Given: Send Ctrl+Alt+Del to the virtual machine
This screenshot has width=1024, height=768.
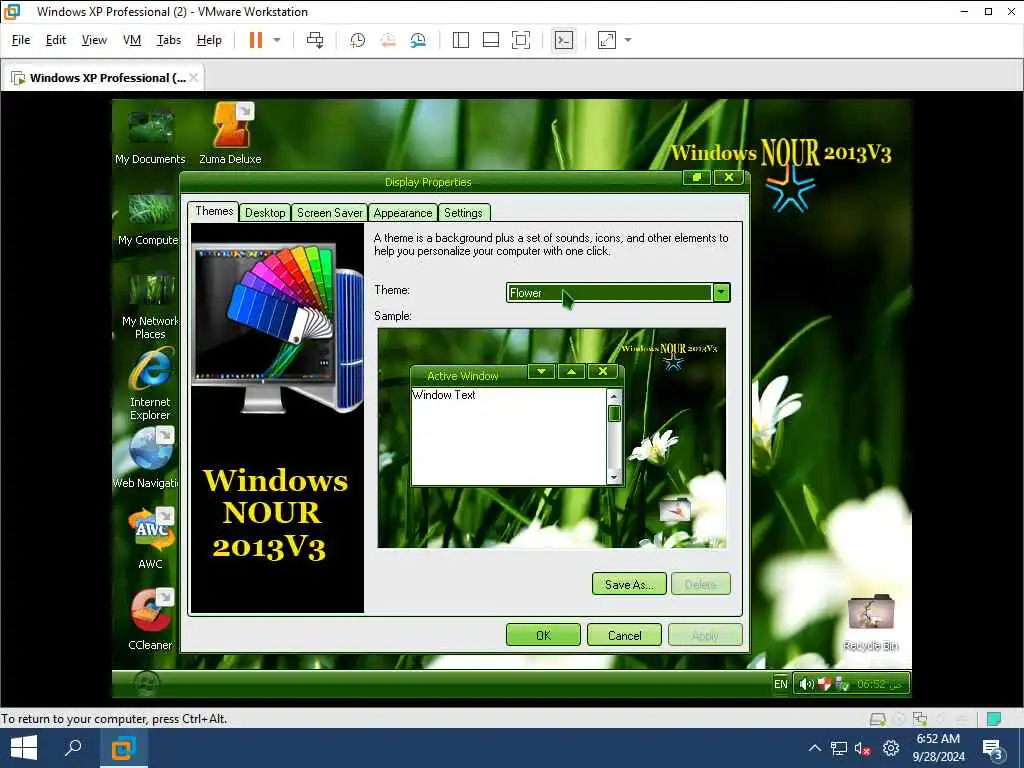Looking at the screenshot, I should click(x=315, y=40).
